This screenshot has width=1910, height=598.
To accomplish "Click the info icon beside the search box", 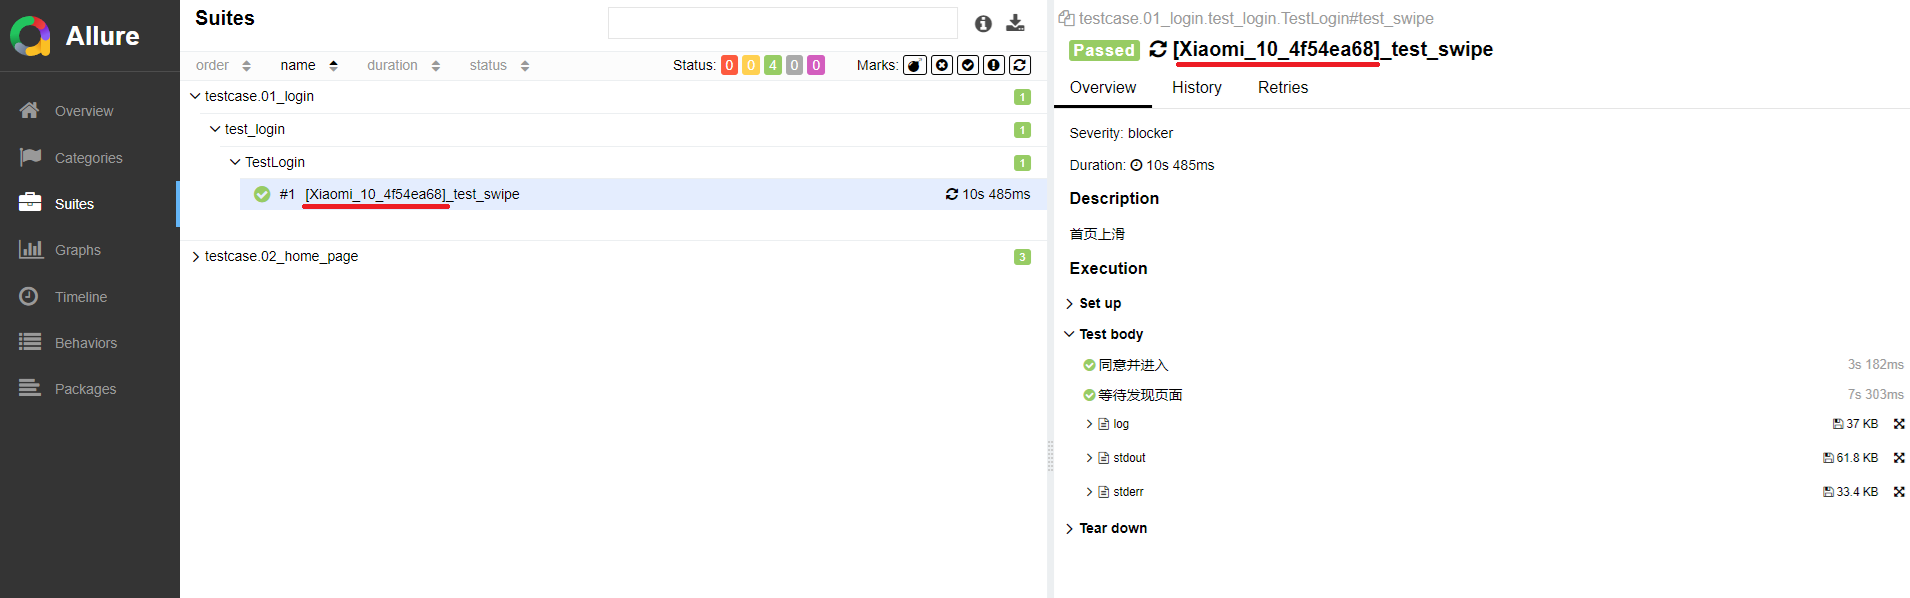I will (x=983, y=23).
